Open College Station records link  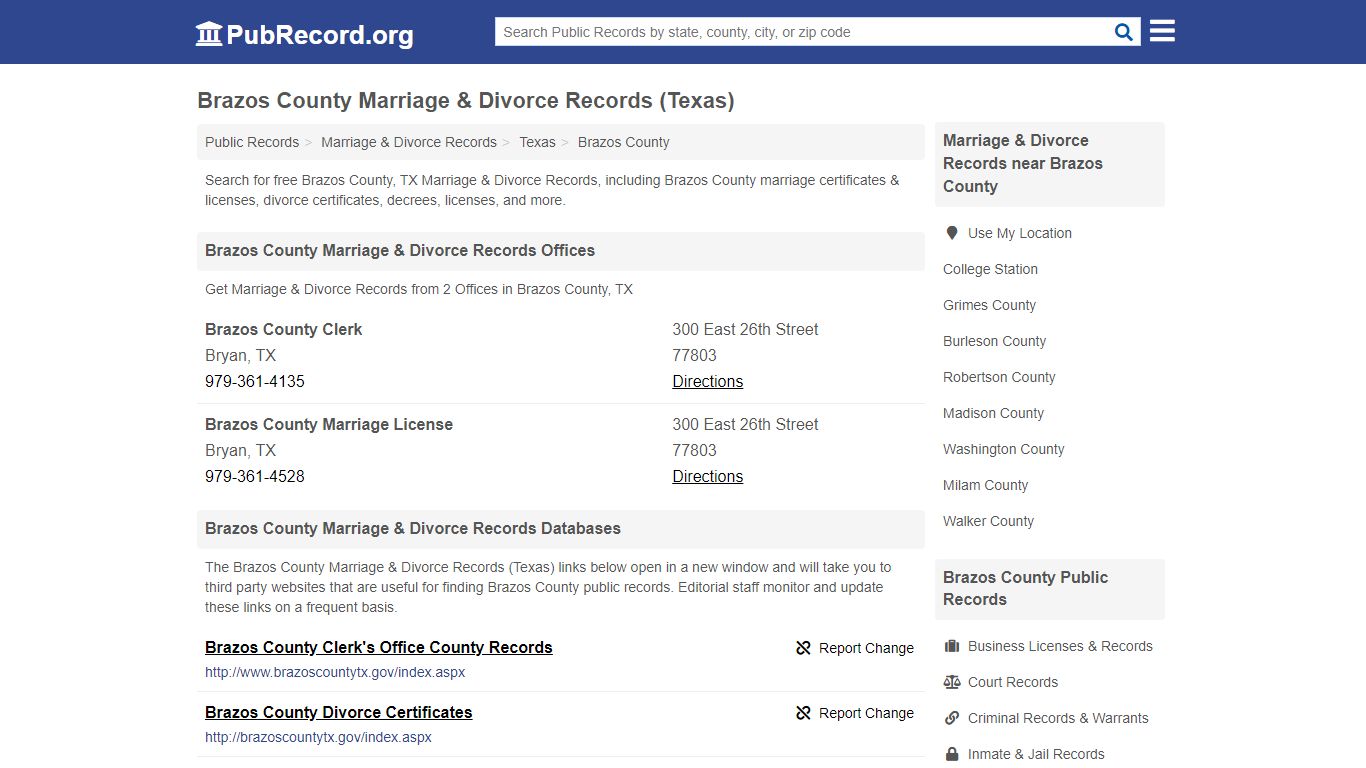990,269
